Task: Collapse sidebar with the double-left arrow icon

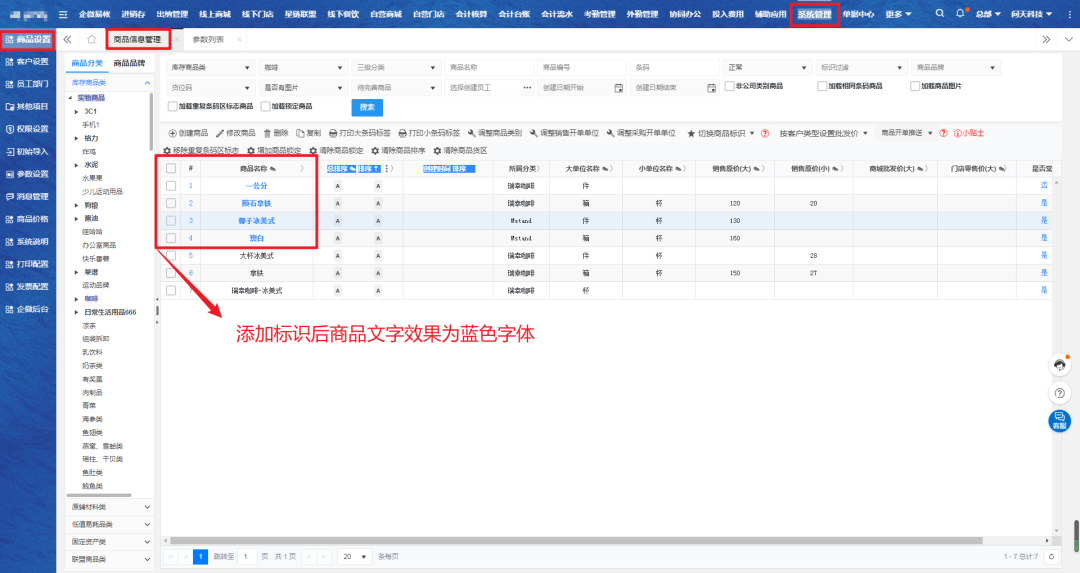Action: click(x=68, y=39)
